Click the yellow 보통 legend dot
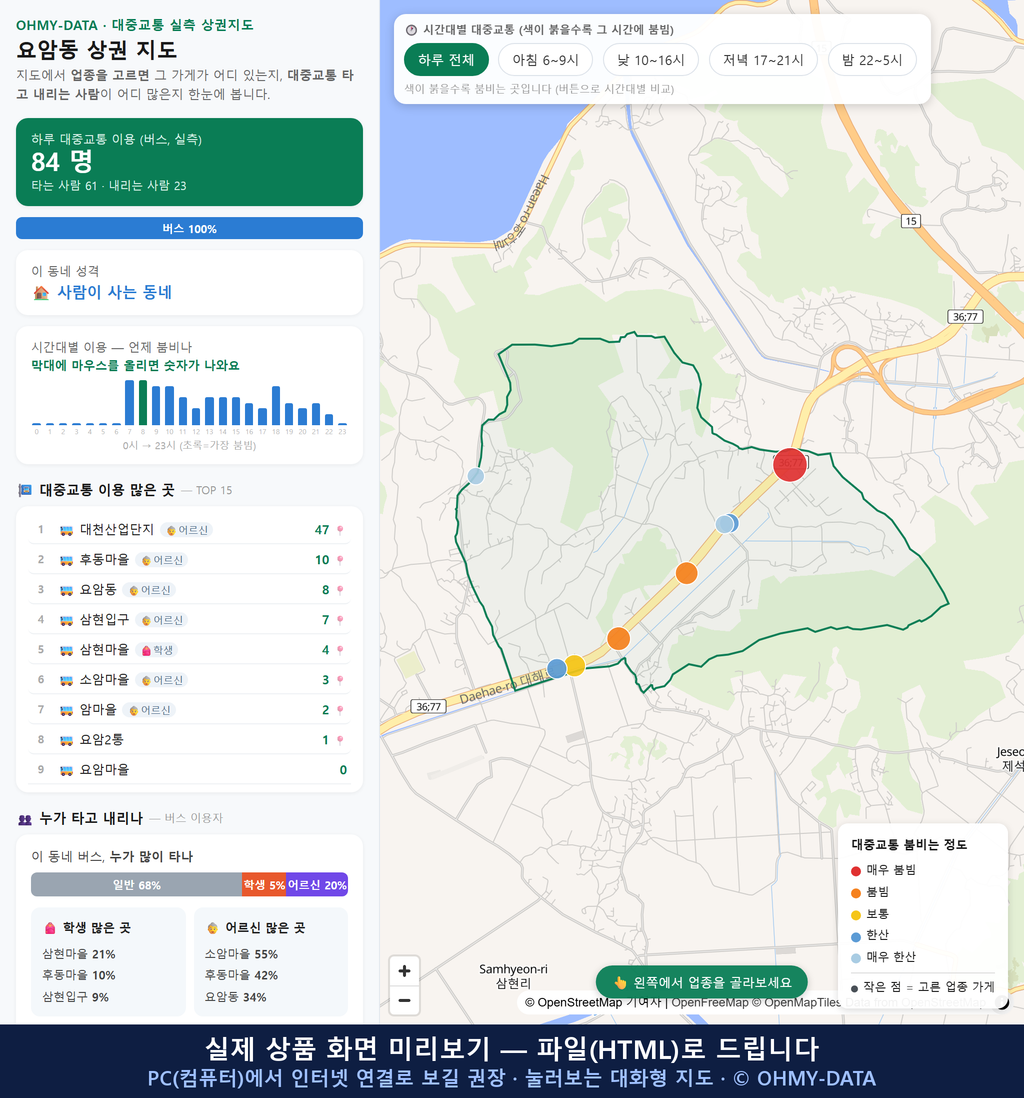Screen dimensions: 1024x1098 coord(856,915)
